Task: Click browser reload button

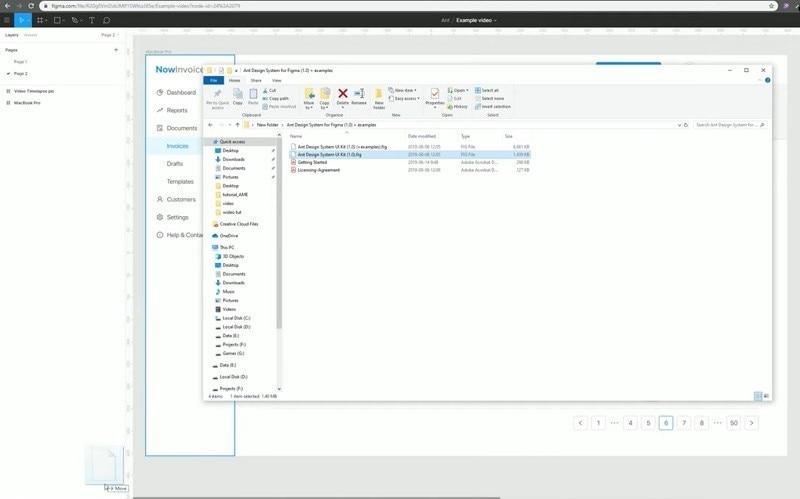Action: [31, 6]
